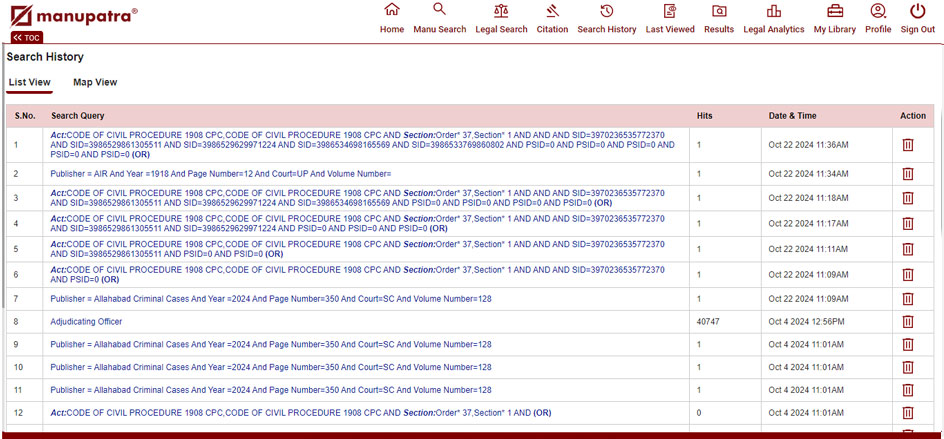Image resolution: width=944 pixels, height=439 pixels.
Task: Open the Adjudicating Officer search query
Action: [x=86, y=322]
